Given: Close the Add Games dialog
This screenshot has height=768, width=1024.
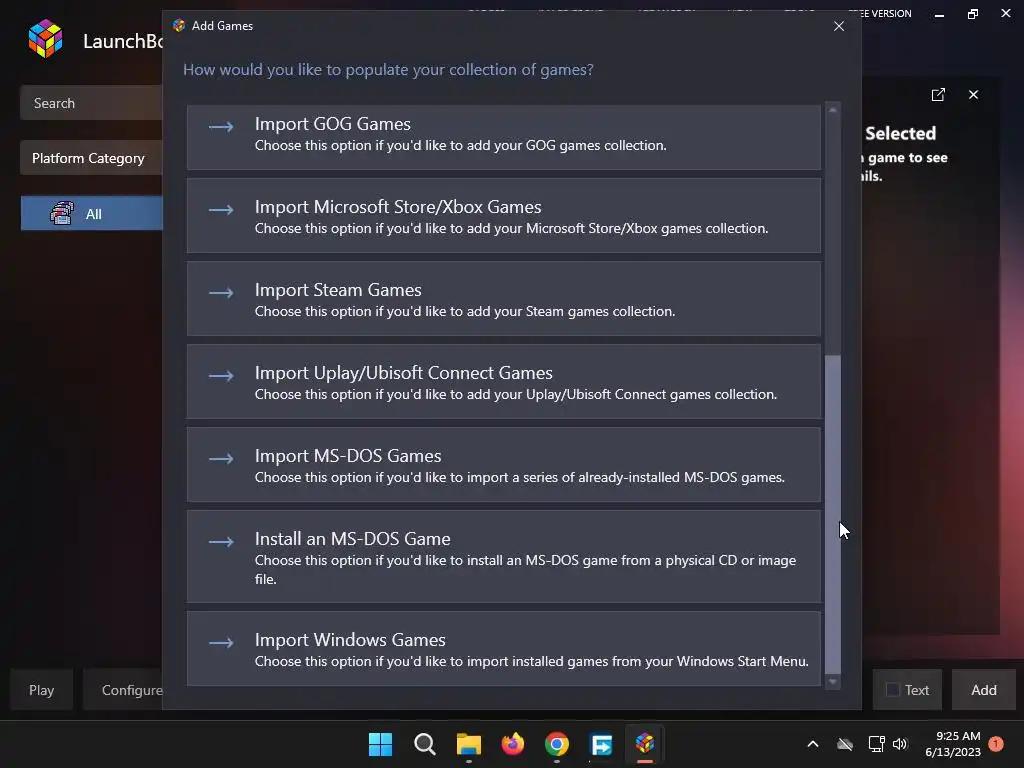Looking at the screenshot, I should click(839, 26).
